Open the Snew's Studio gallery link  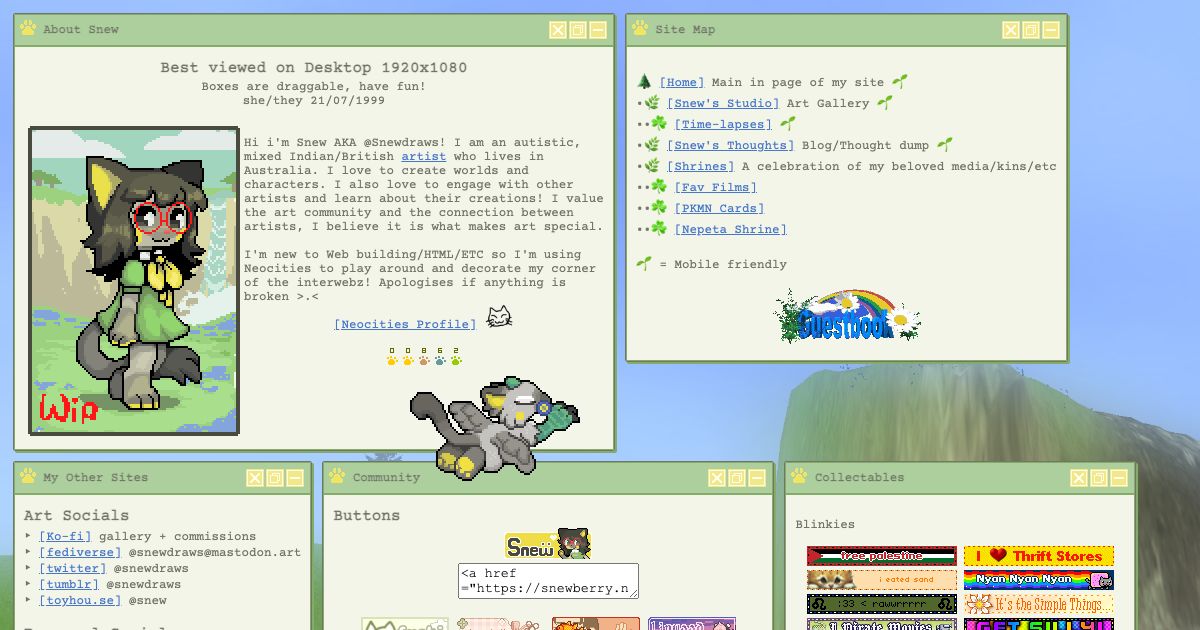[x=722, y=103]
